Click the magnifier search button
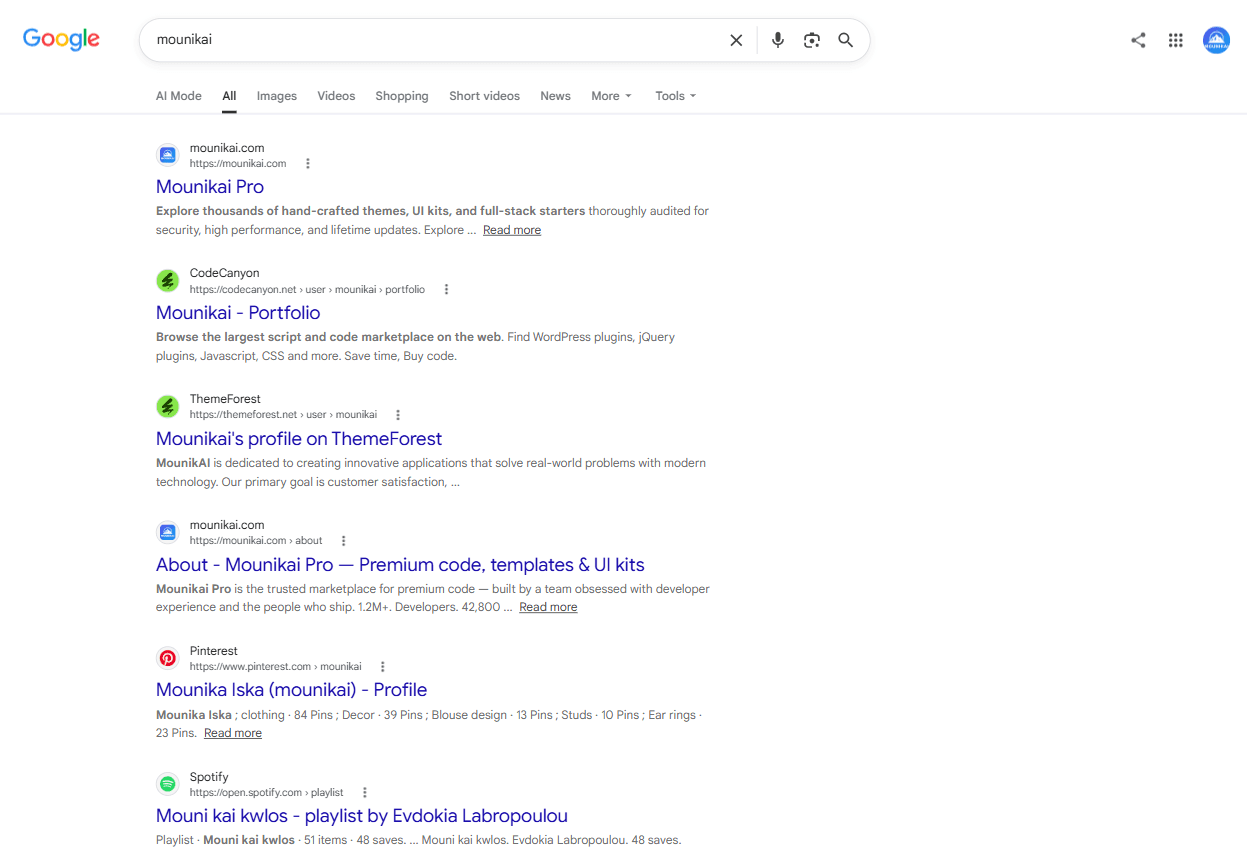The height and width of the screenshot is (852, 1247). pos(846,40)
